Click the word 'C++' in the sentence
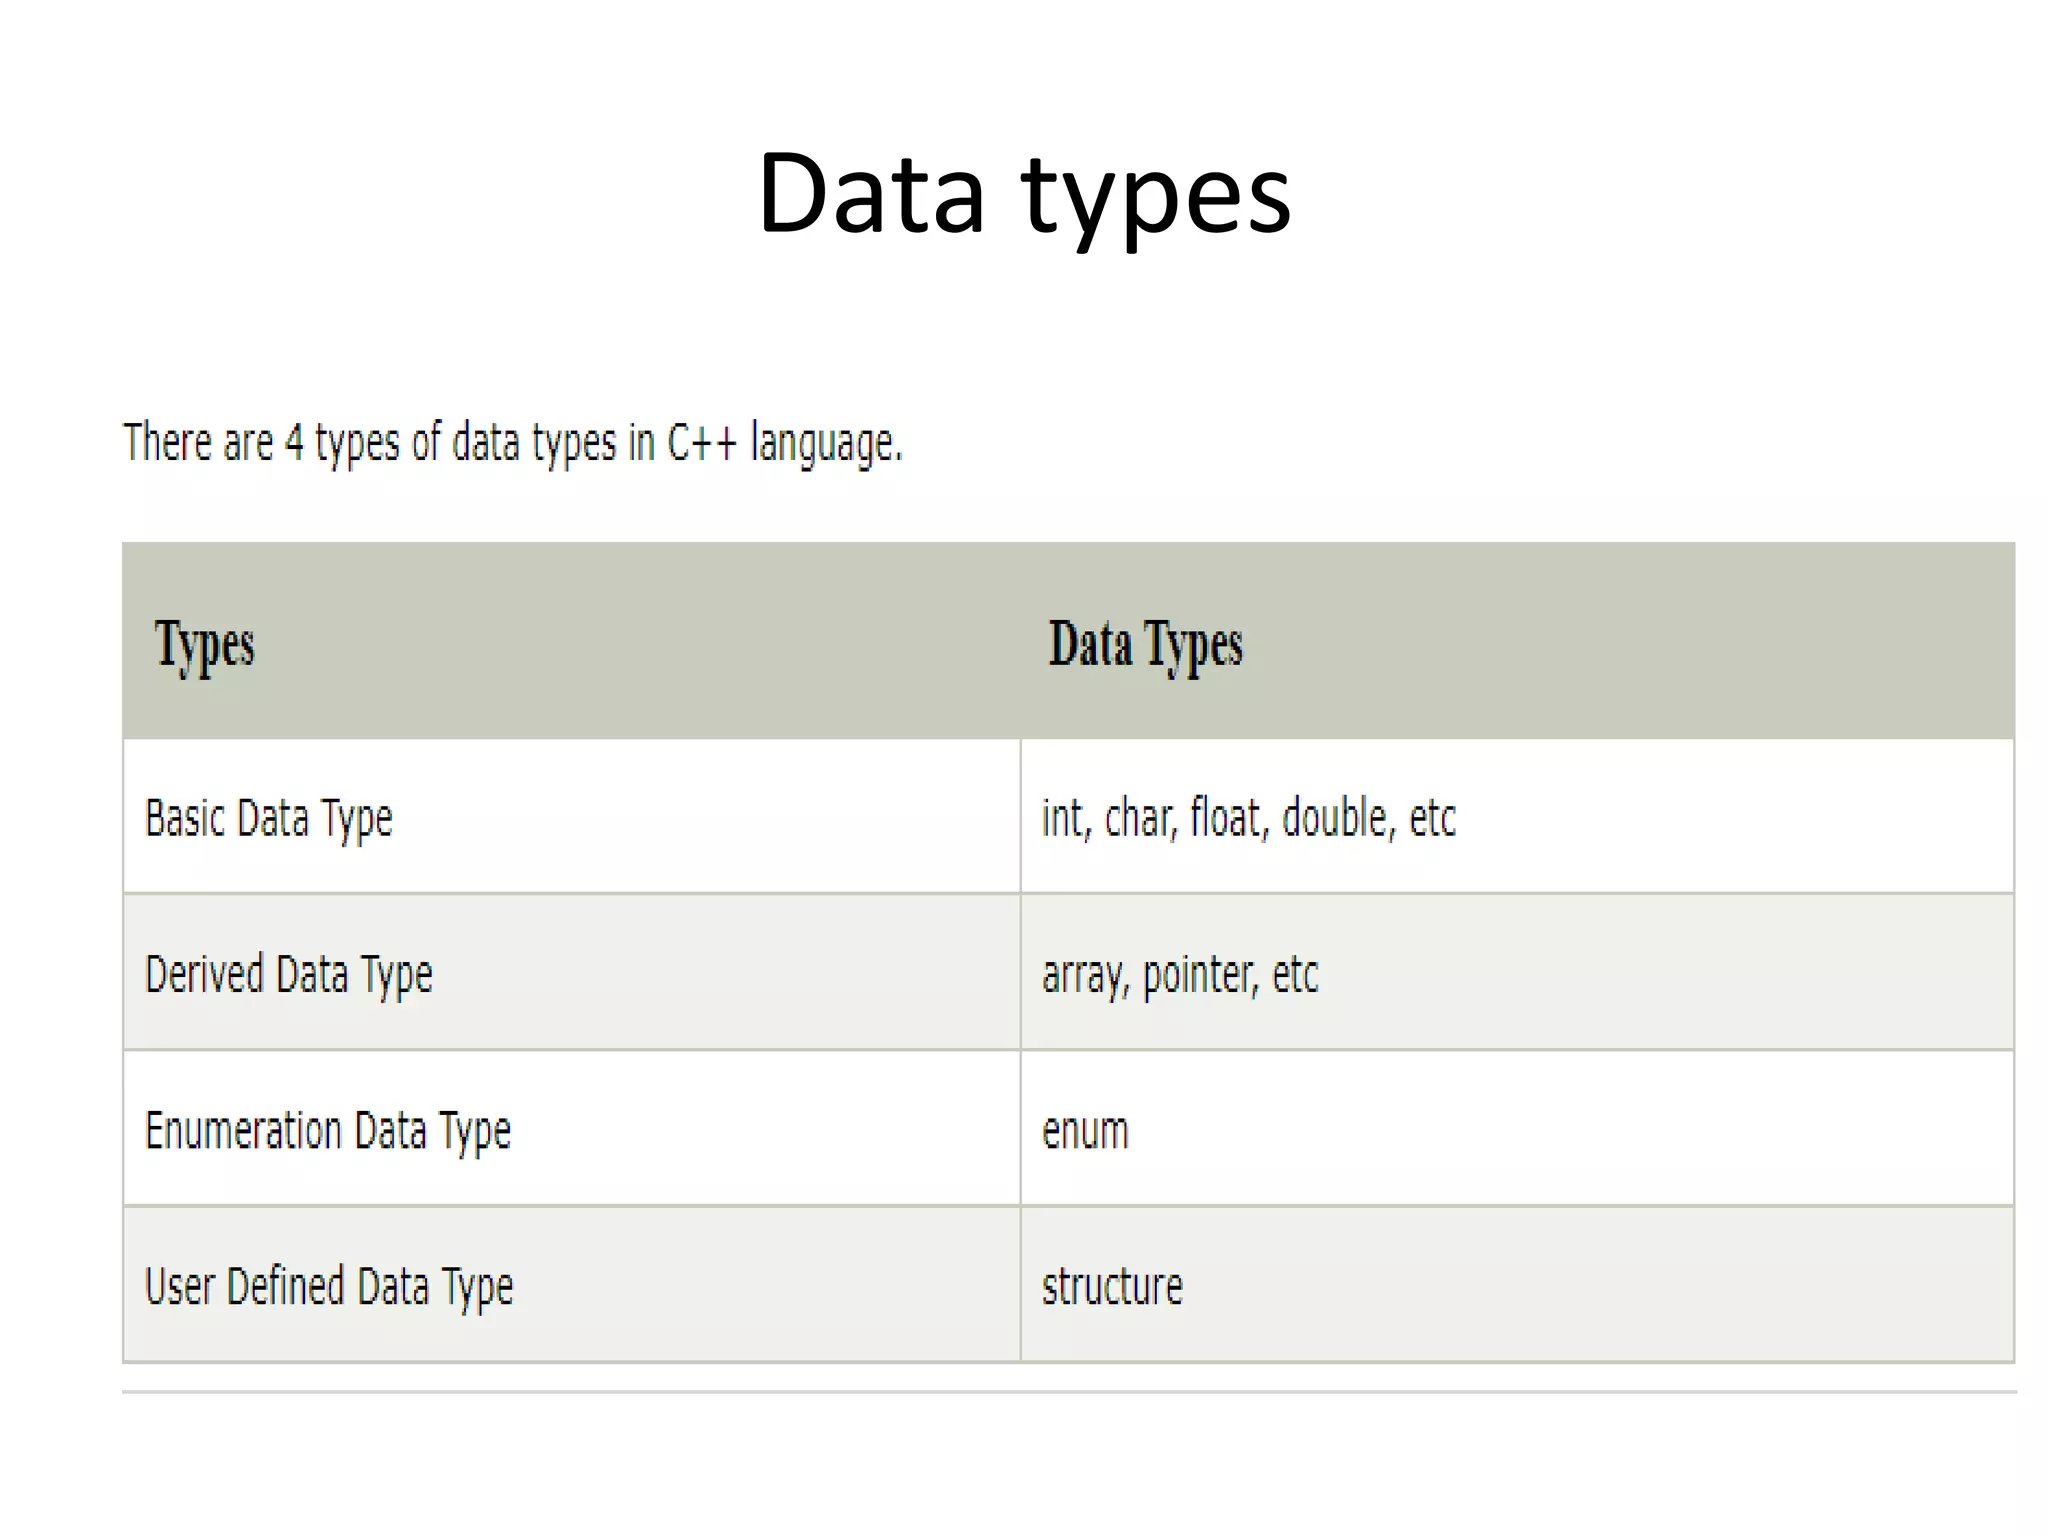This screenshot has width=2048, height=1536. 702,443
